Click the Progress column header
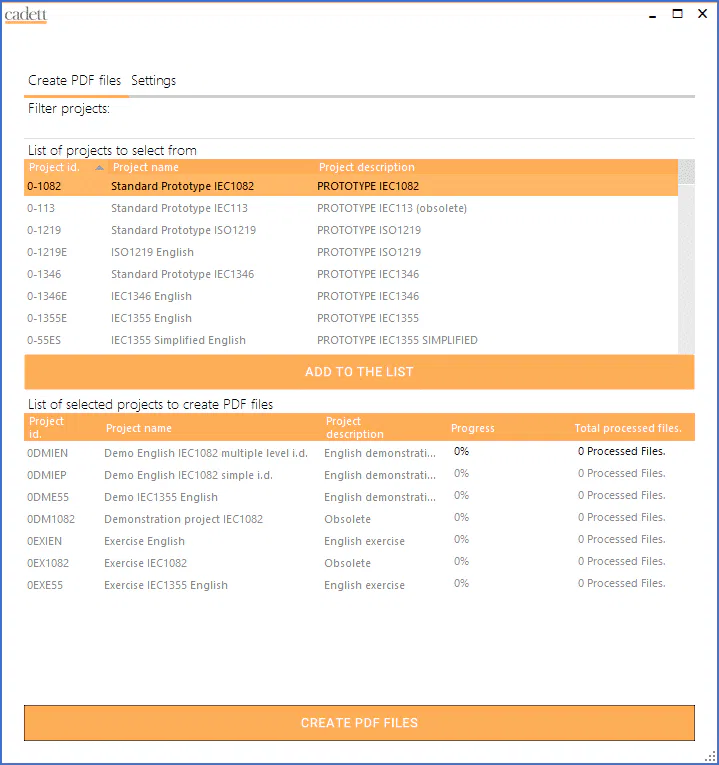 click(472, 428)
